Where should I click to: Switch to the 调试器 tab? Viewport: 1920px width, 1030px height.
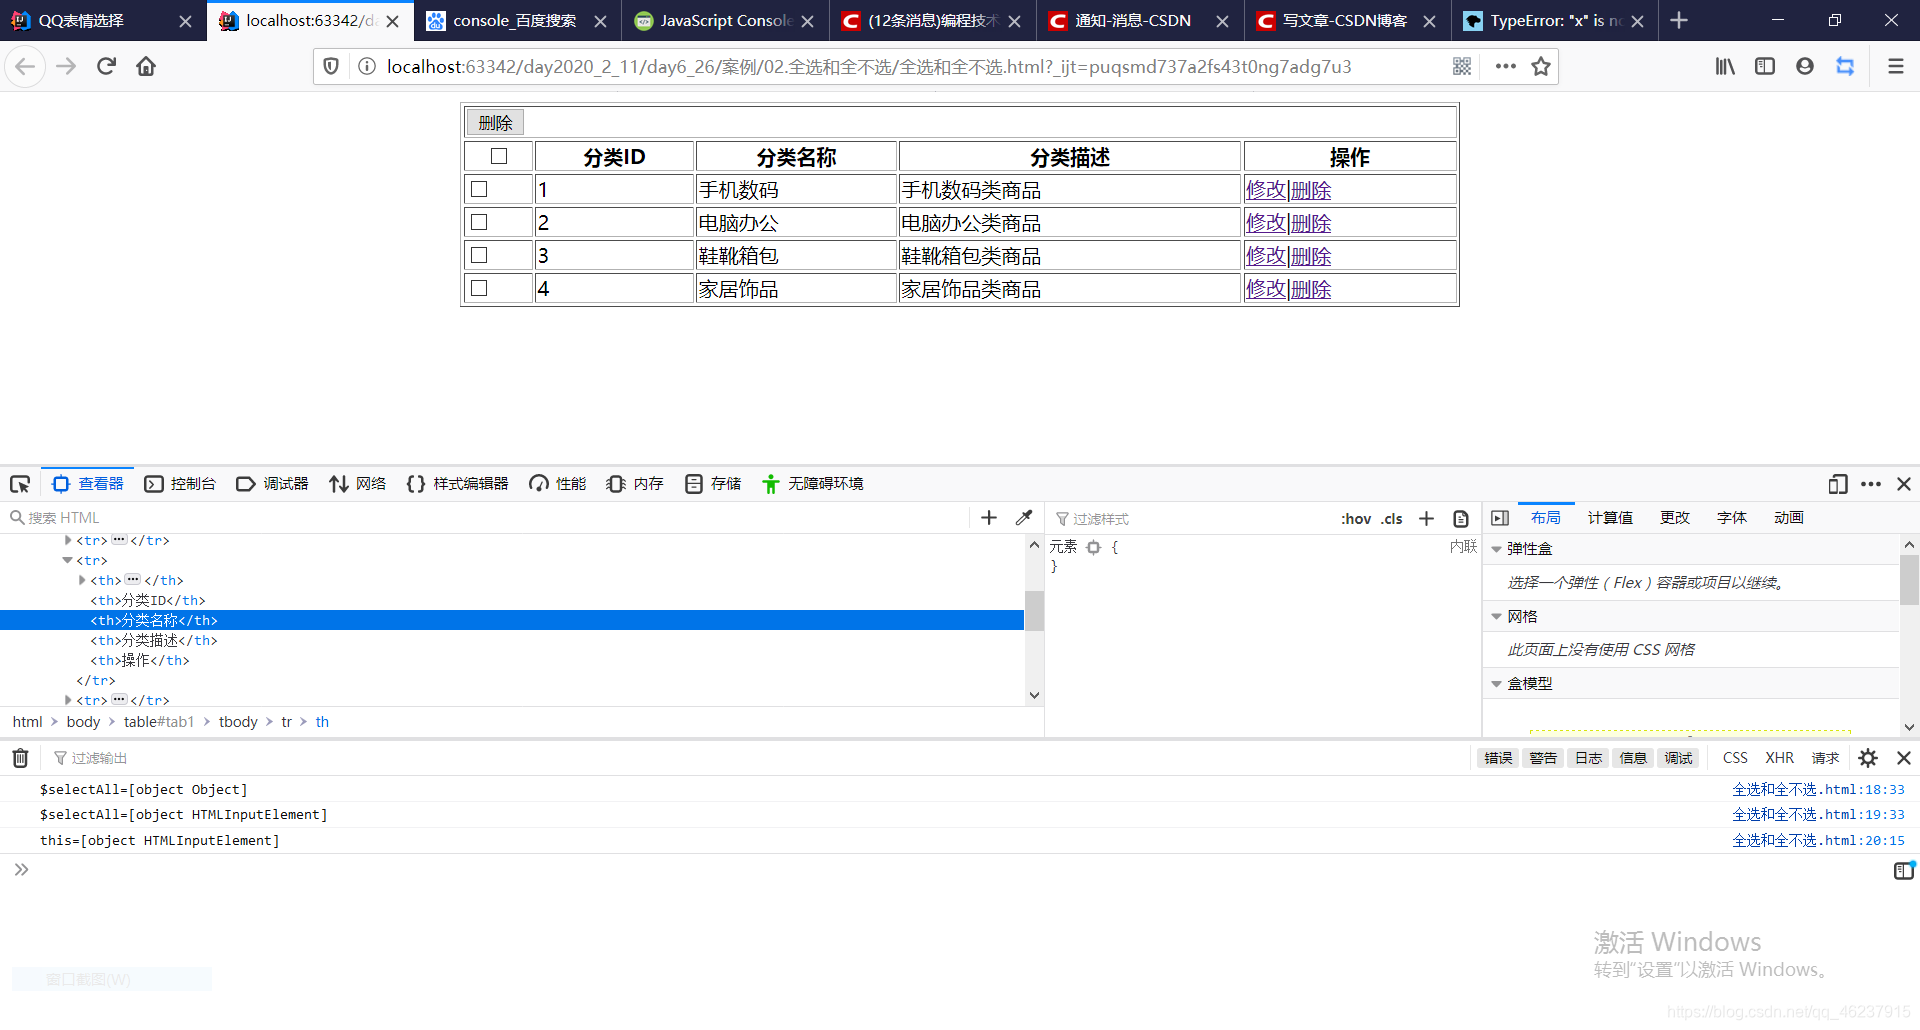click(x=272, y=484)
